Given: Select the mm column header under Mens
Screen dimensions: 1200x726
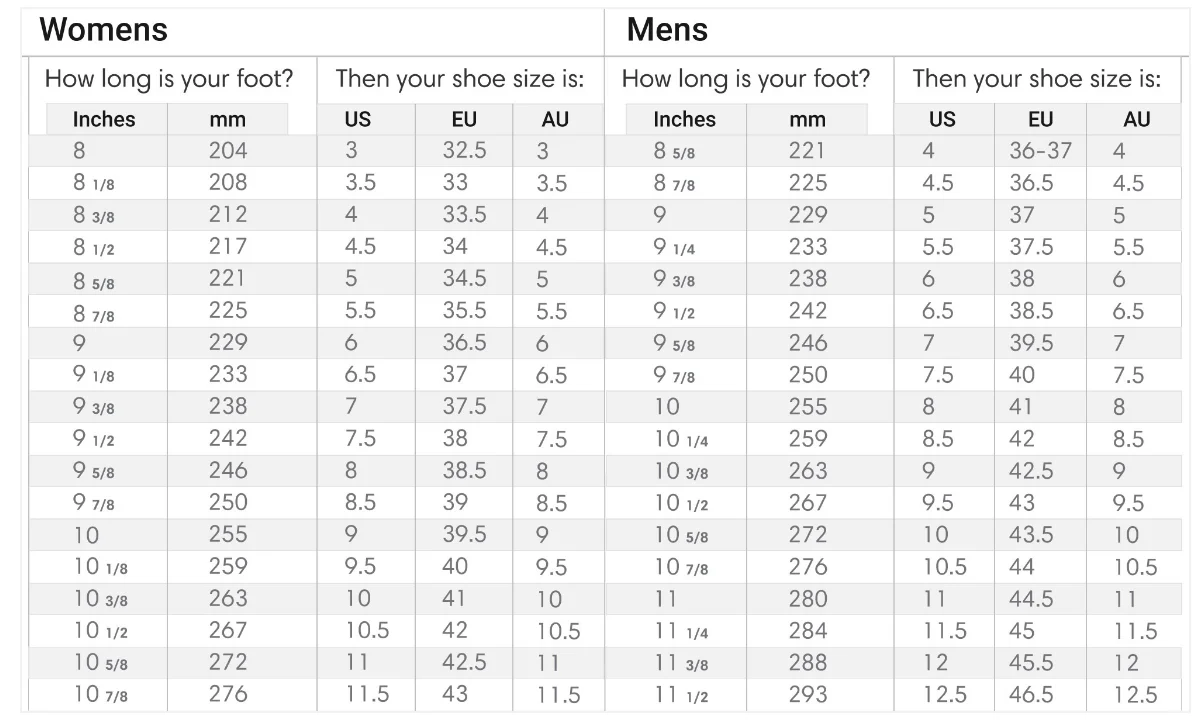Looking at the screenshot, I should click(807, 119).
